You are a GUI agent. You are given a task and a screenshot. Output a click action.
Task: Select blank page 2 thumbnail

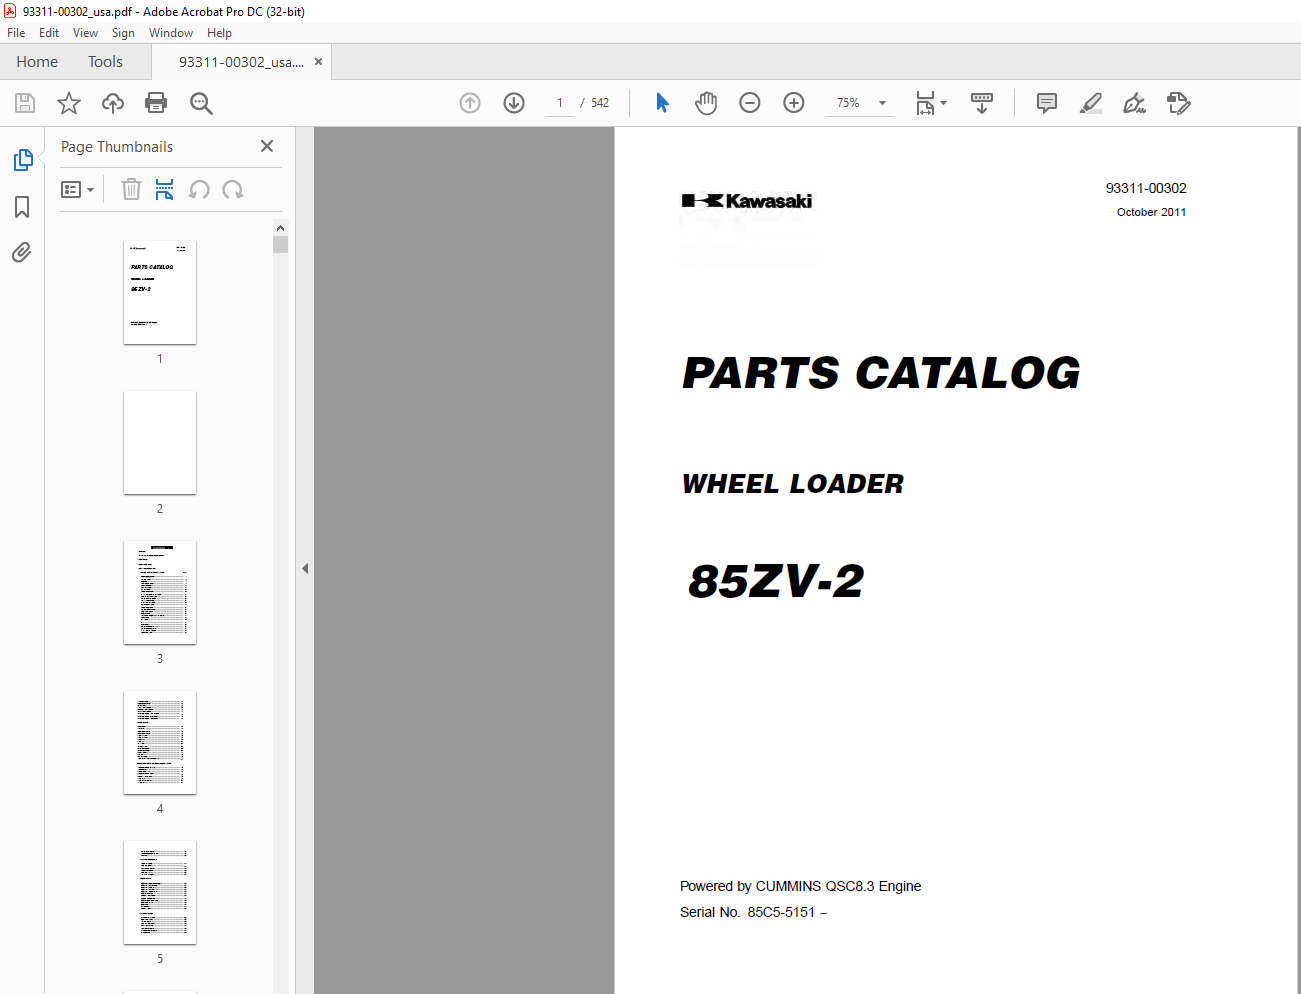click(x=160, y=443)
